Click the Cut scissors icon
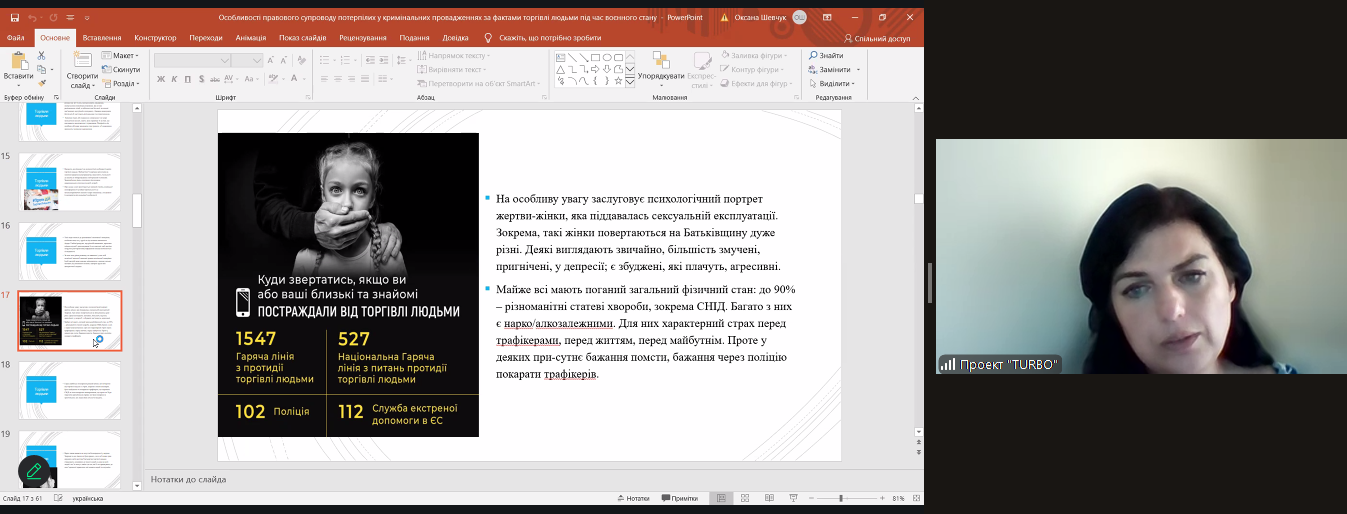 tap(42, 56)
